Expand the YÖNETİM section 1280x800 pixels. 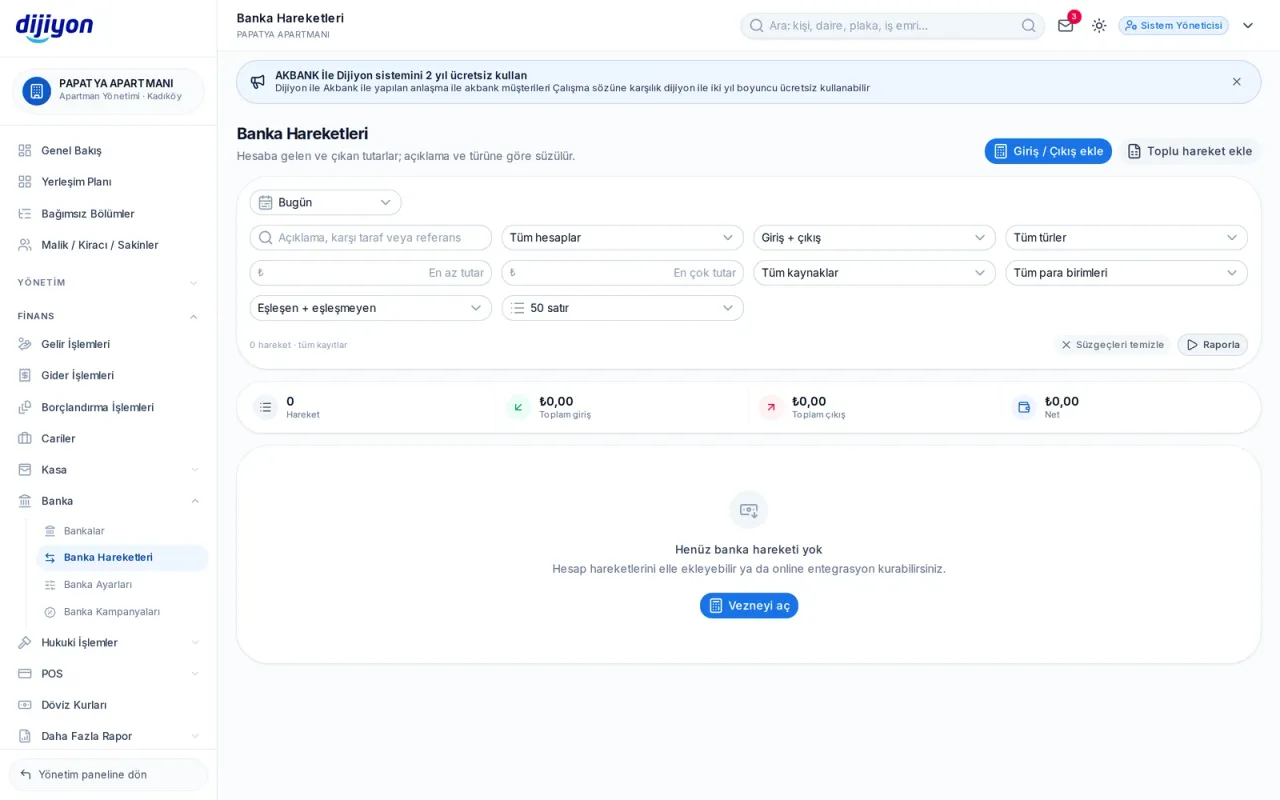point(108,282)
